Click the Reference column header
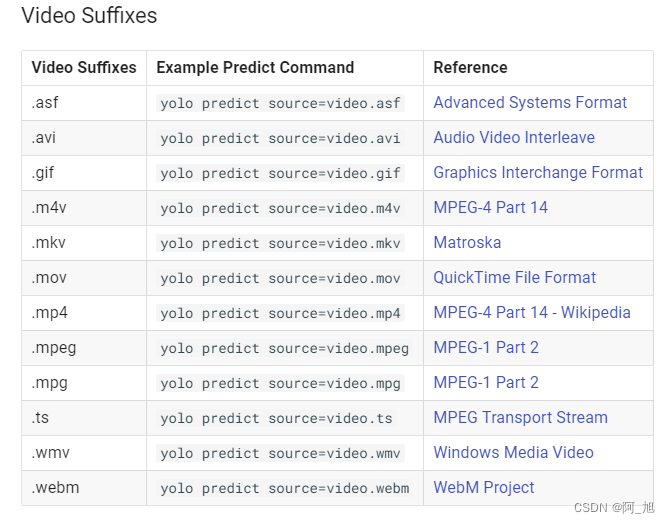This screenshot has width=670, height=523. [470, 68]
